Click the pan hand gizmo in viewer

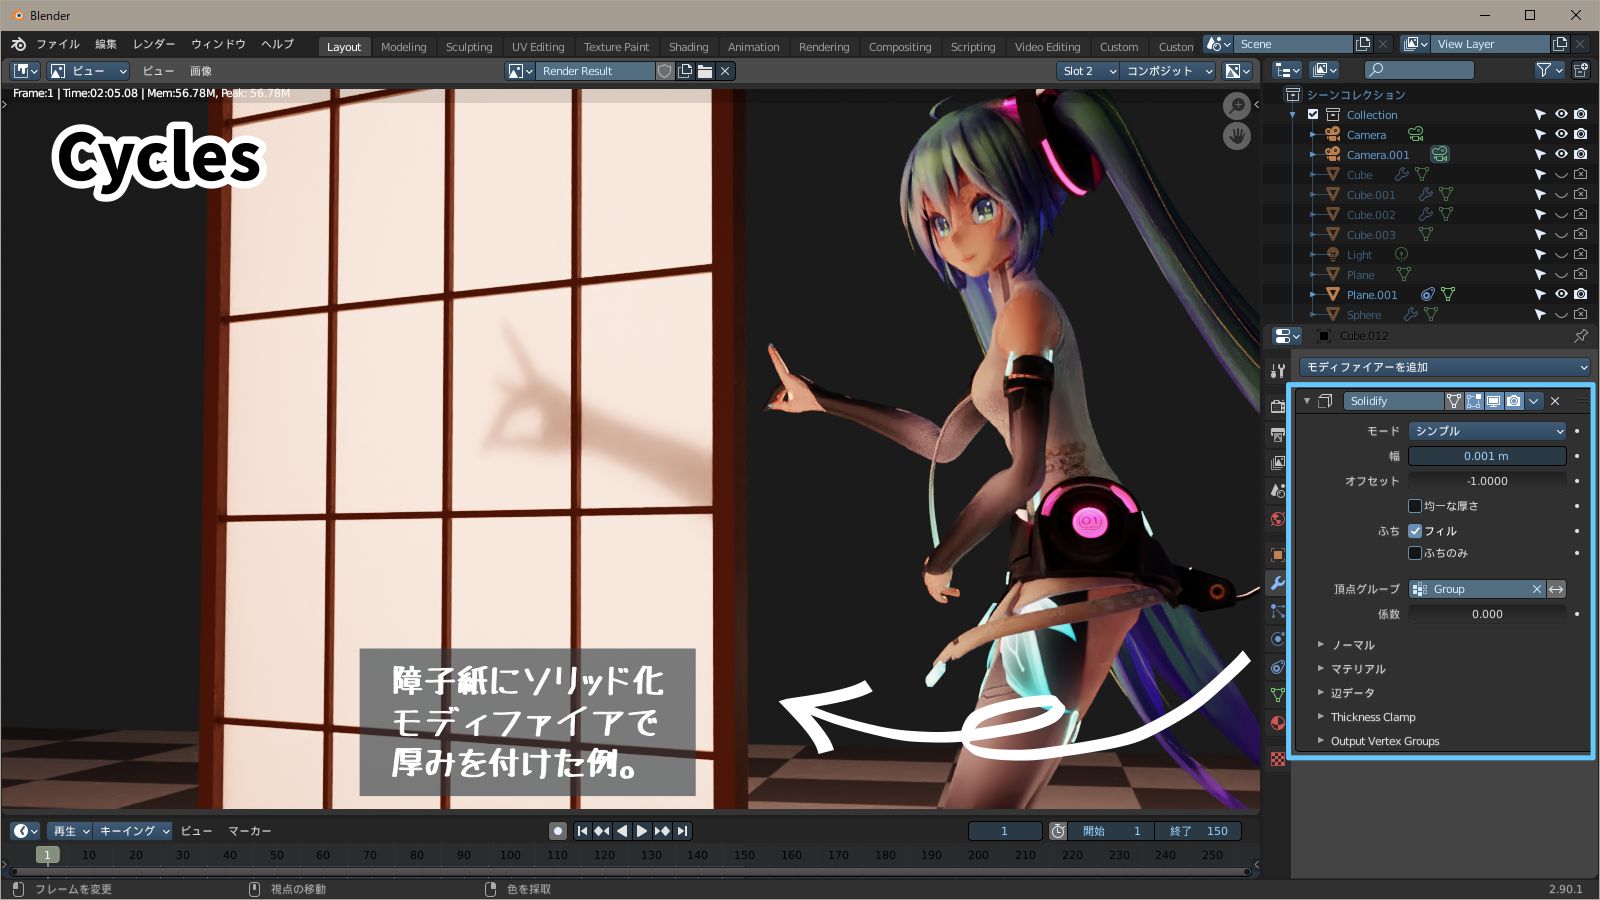pos(1237,136)
